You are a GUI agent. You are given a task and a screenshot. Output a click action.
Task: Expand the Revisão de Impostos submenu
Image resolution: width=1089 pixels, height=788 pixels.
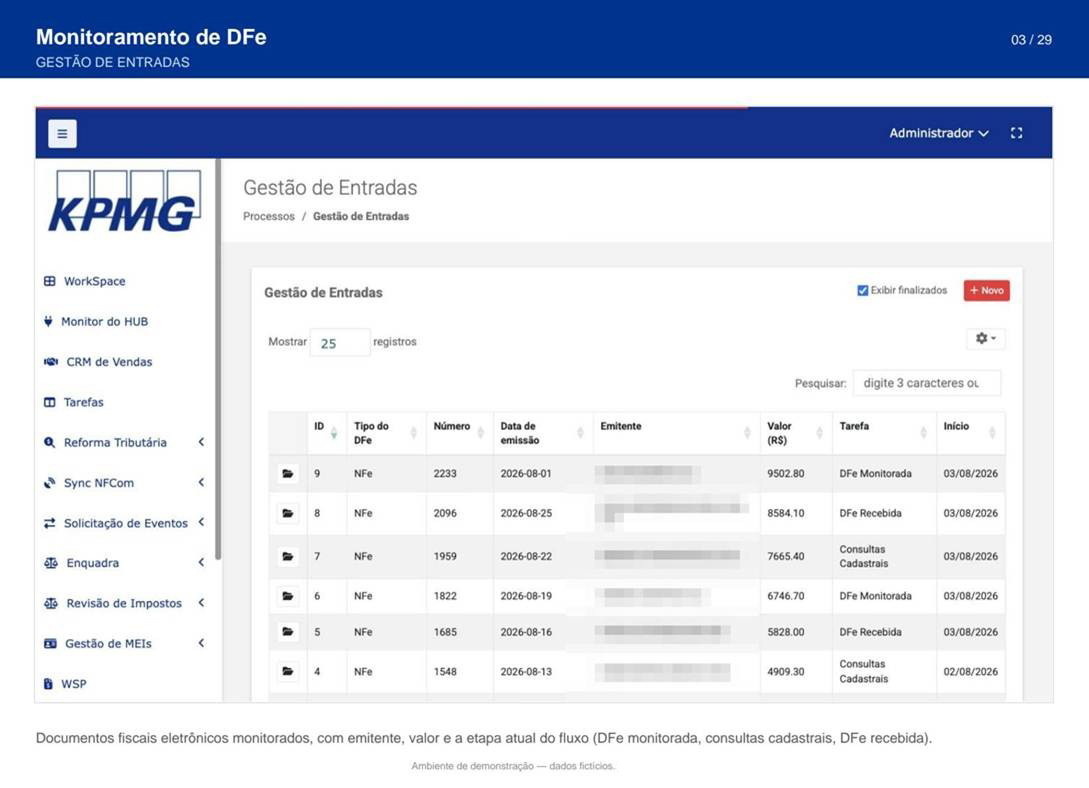pyautogui.click(x=125, y=603)
